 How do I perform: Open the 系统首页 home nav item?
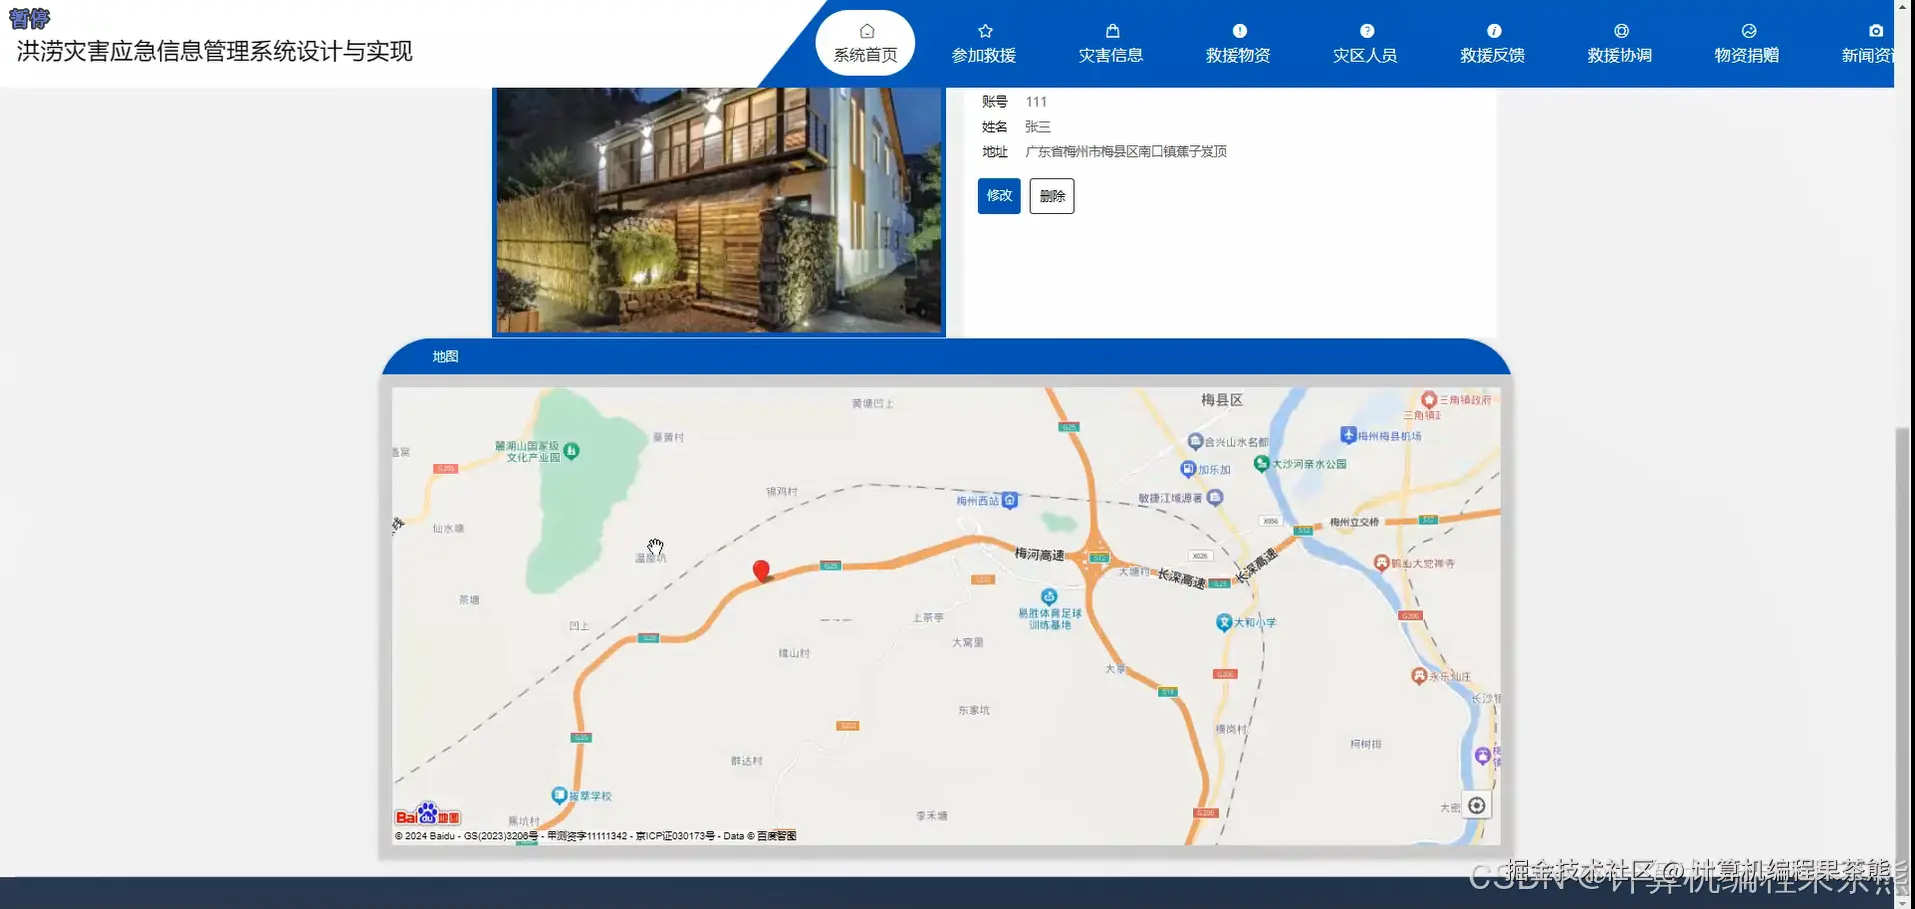[865, 43]
